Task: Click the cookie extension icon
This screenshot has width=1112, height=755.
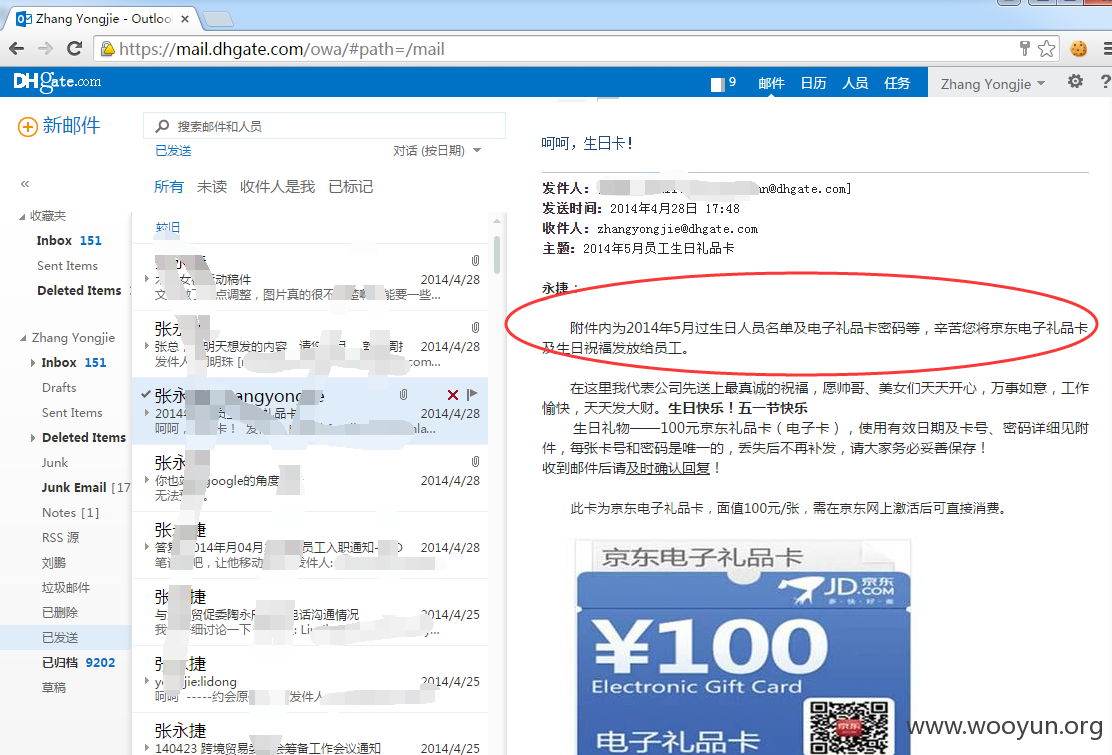Action: pos(1079,49)
